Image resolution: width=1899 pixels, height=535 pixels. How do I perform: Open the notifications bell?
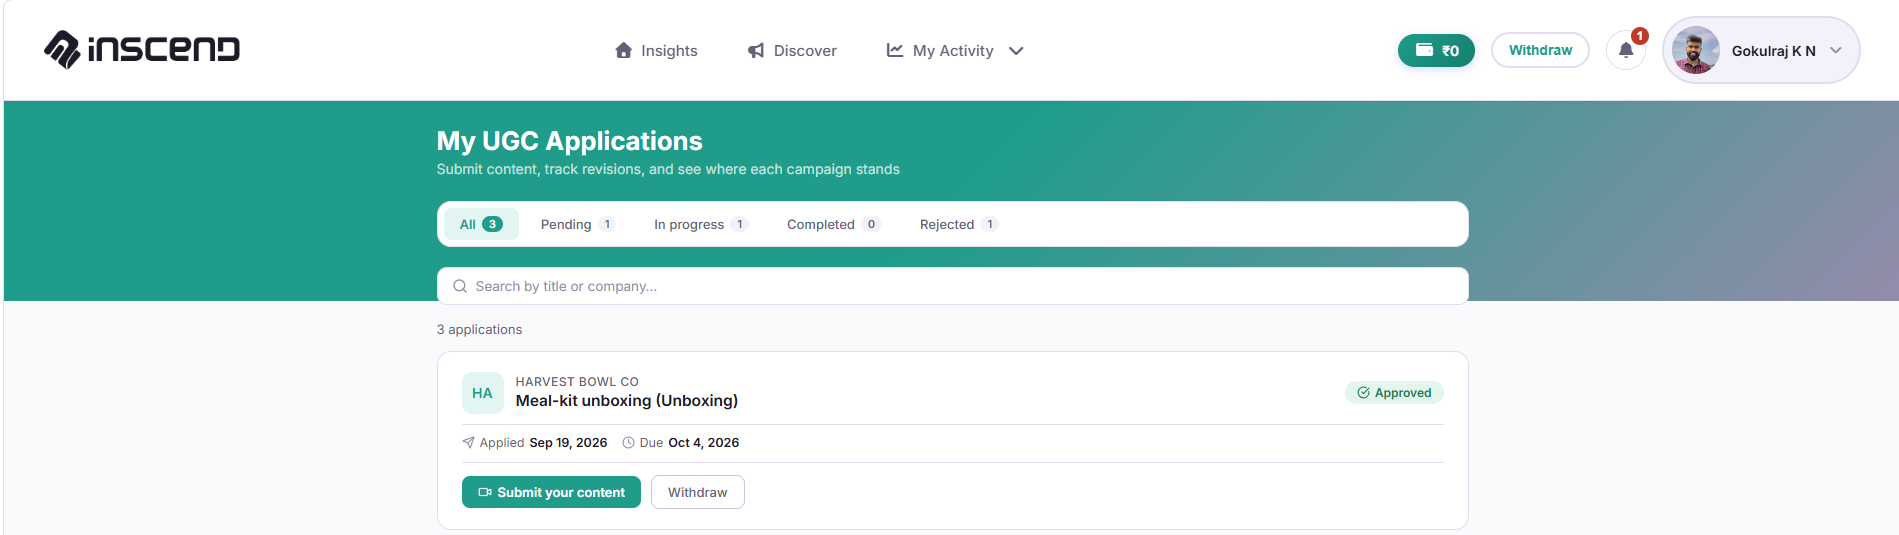click(1626, 50)
